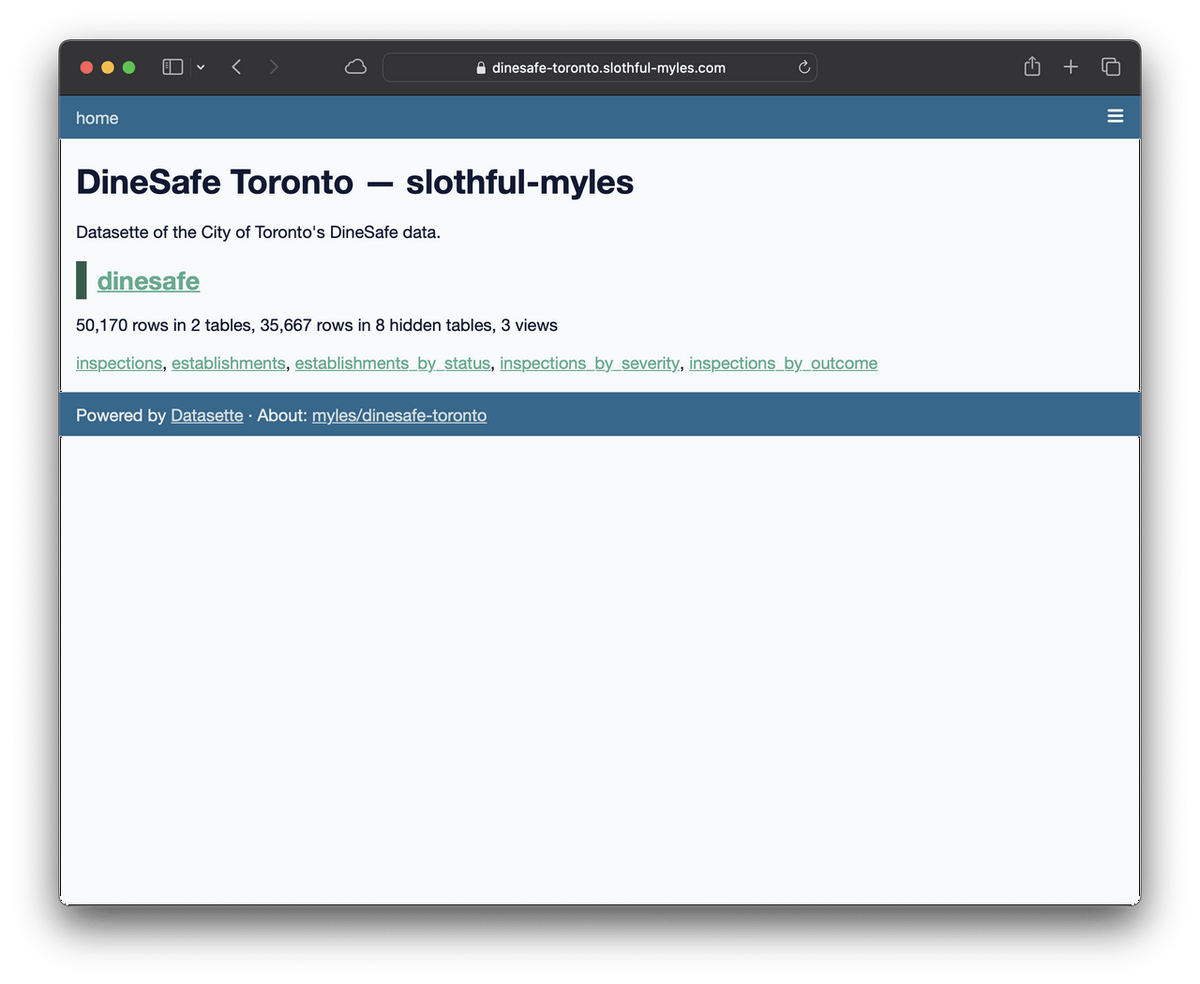Show all tabs with the tab overview icon
The width and height of the screenshot is (1200, 984).
[x=1110, y=66]
